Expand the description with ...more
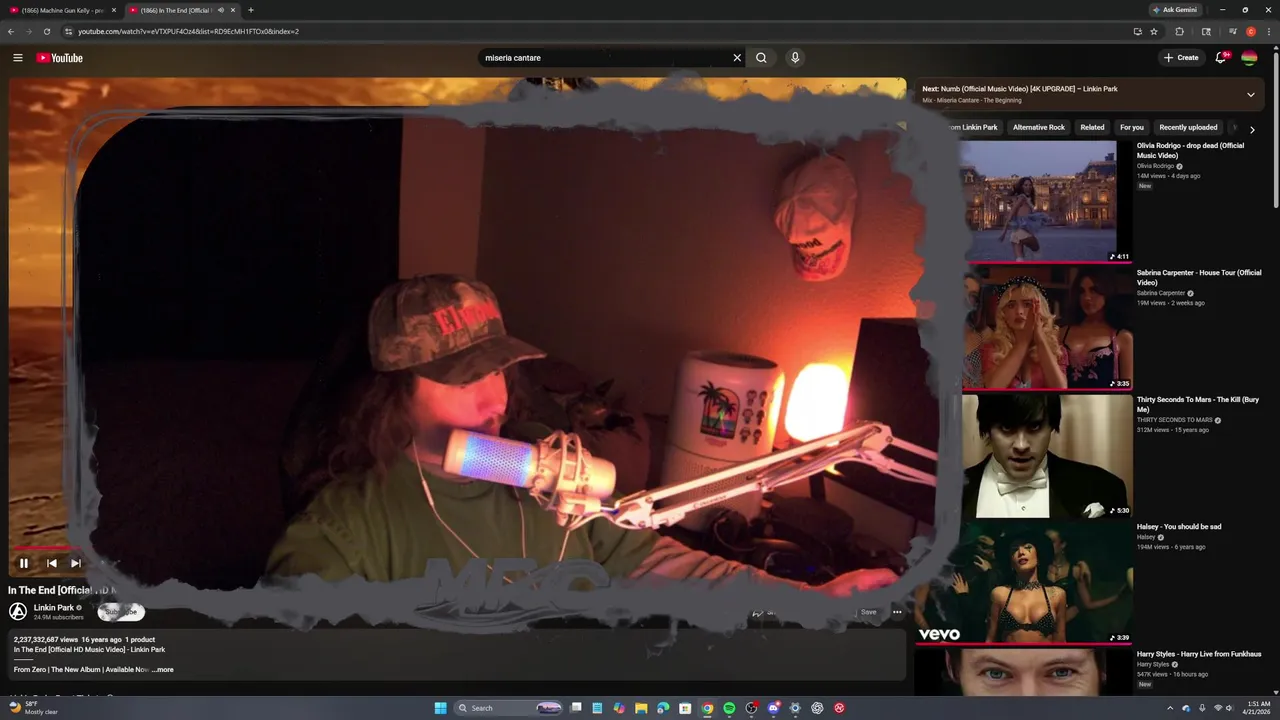Viewport: 1280px width, 720px height. pos(163,670)
